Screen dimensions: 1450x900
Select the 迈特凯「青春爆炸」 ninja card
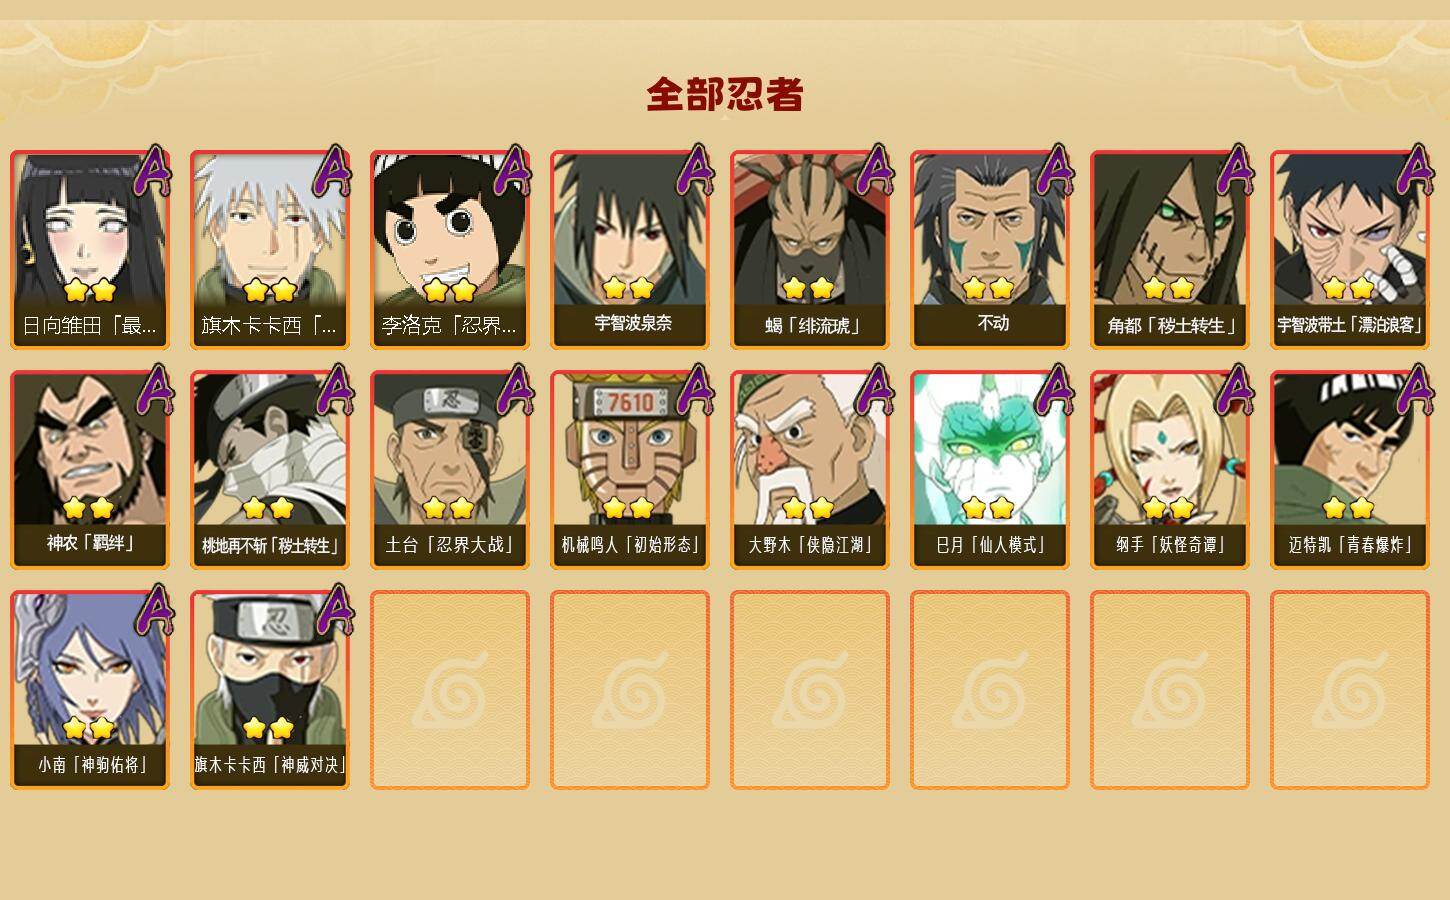1350,470
